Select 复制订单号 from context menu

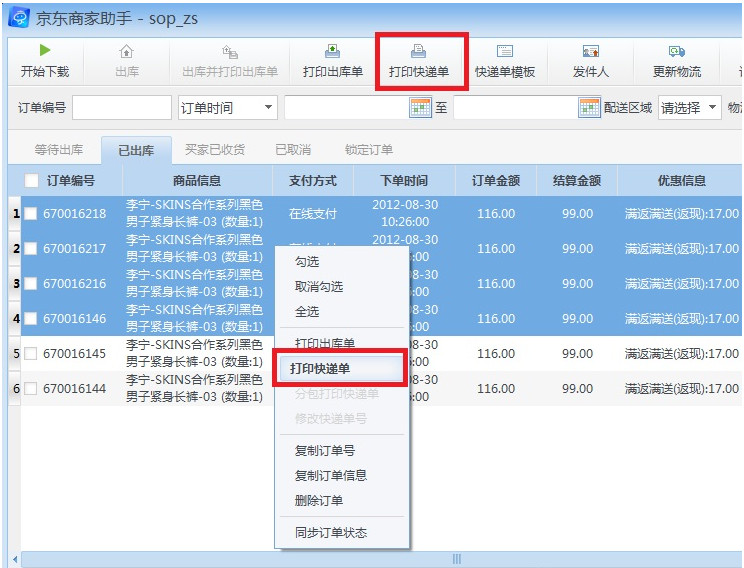[324, 451]
